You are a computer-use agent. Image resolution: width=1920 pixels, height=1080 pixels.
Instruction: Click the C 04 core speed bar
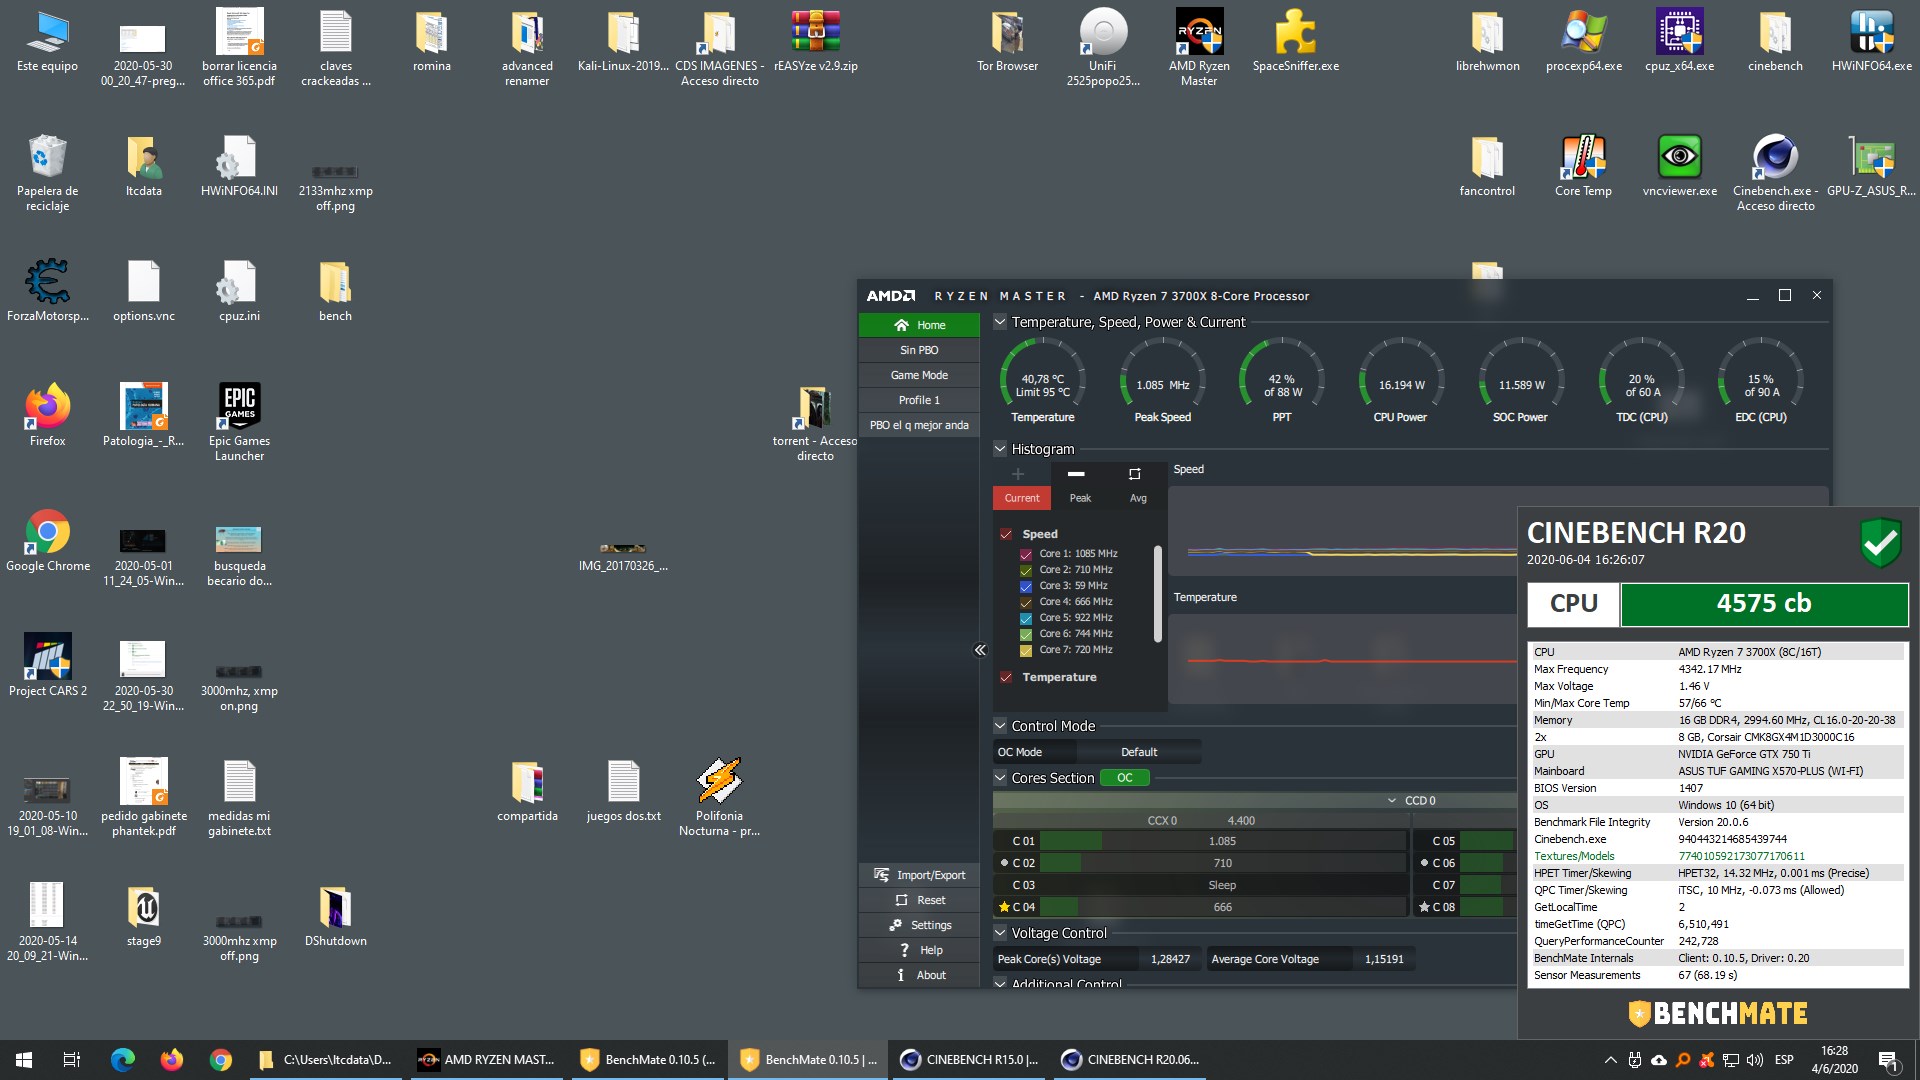pos(1222,907)
